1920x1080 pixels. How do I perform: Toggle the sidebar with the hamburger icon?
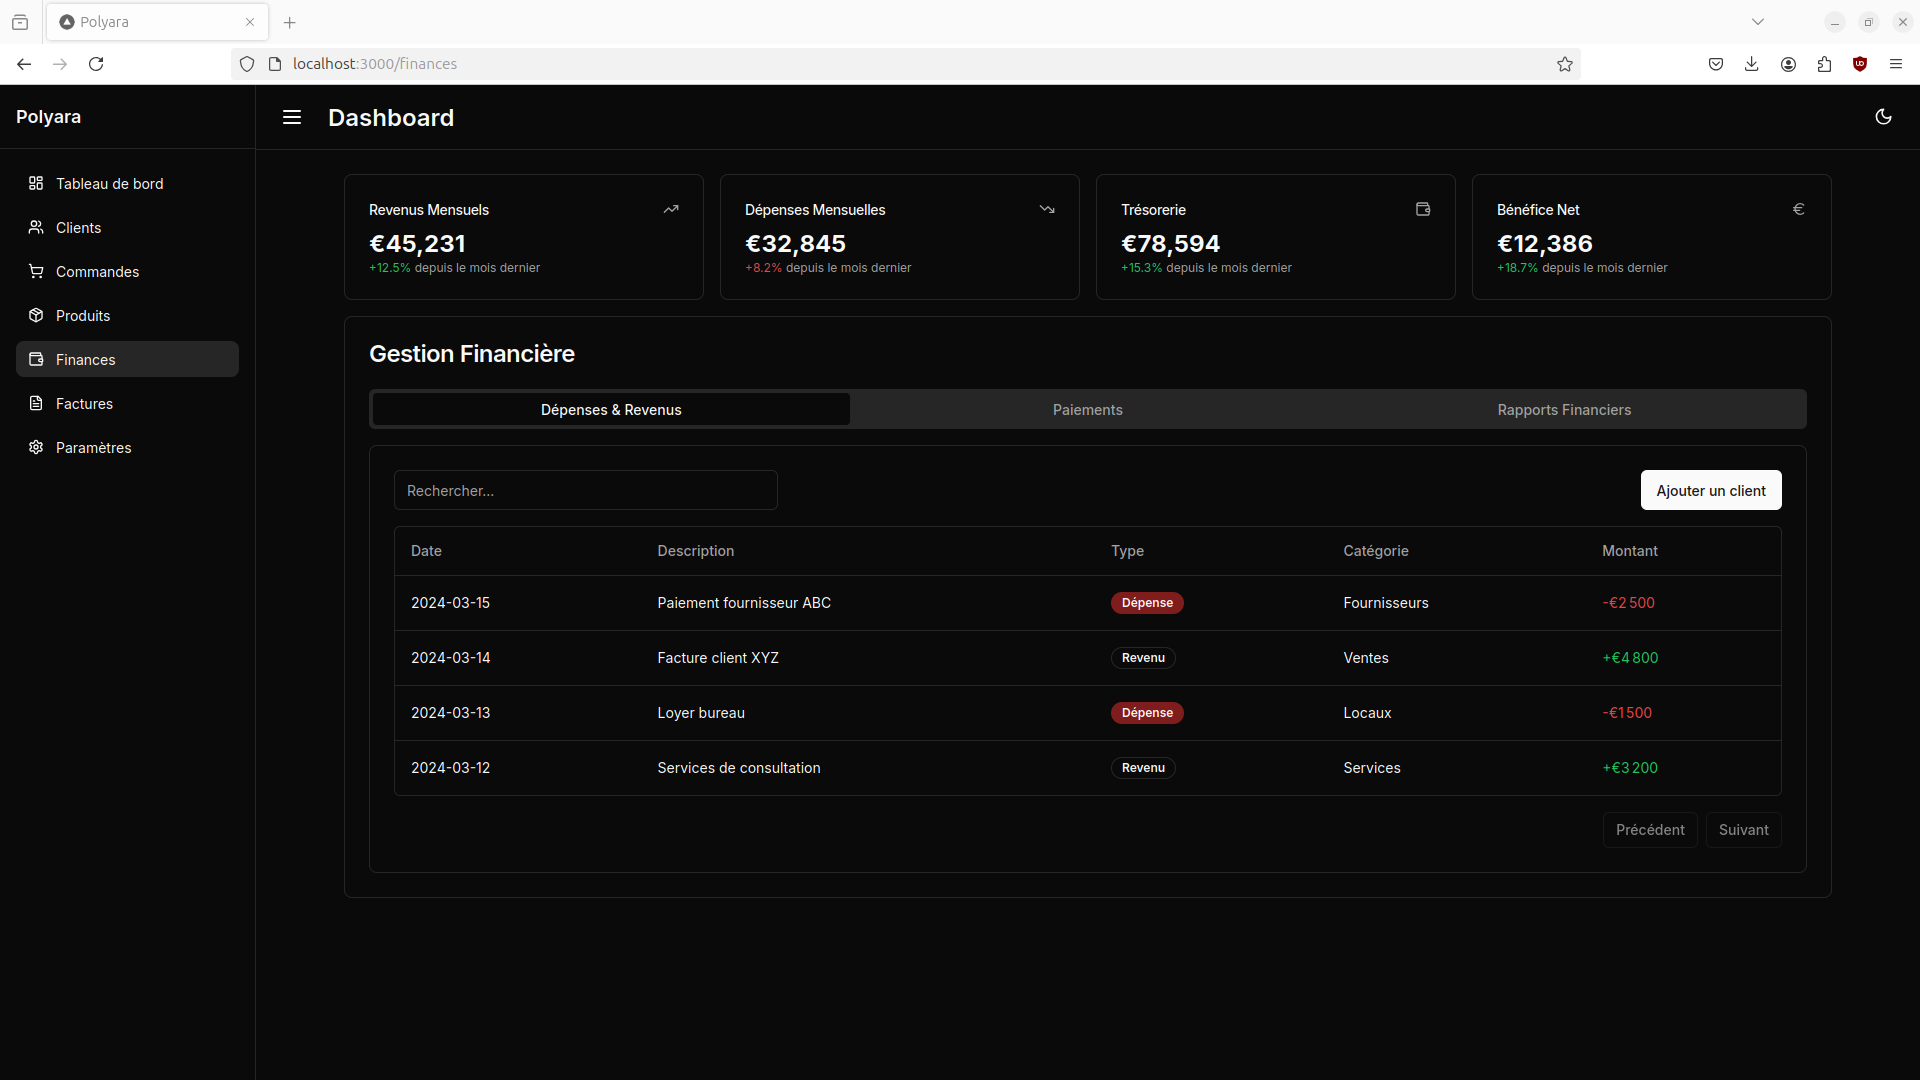tap(291, 117)
